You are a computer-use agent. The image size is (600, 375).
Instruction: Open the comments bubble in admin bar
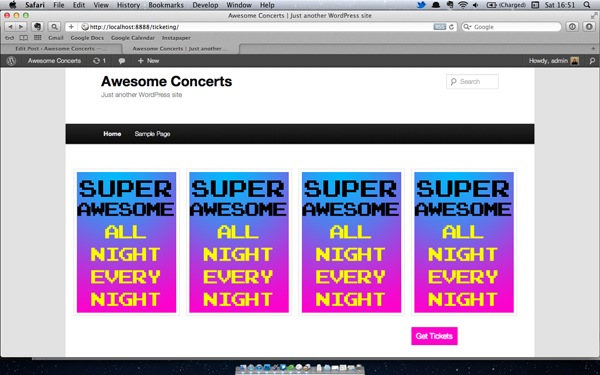coord(122,61)
